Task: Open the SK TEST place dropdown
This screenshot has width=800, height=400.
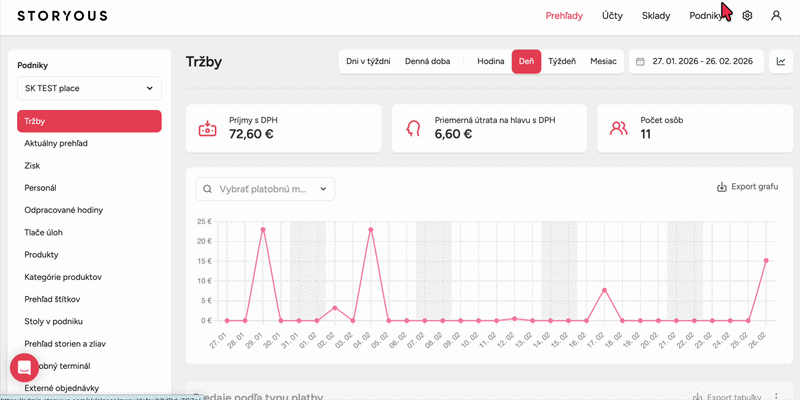Action: (89, 88)
